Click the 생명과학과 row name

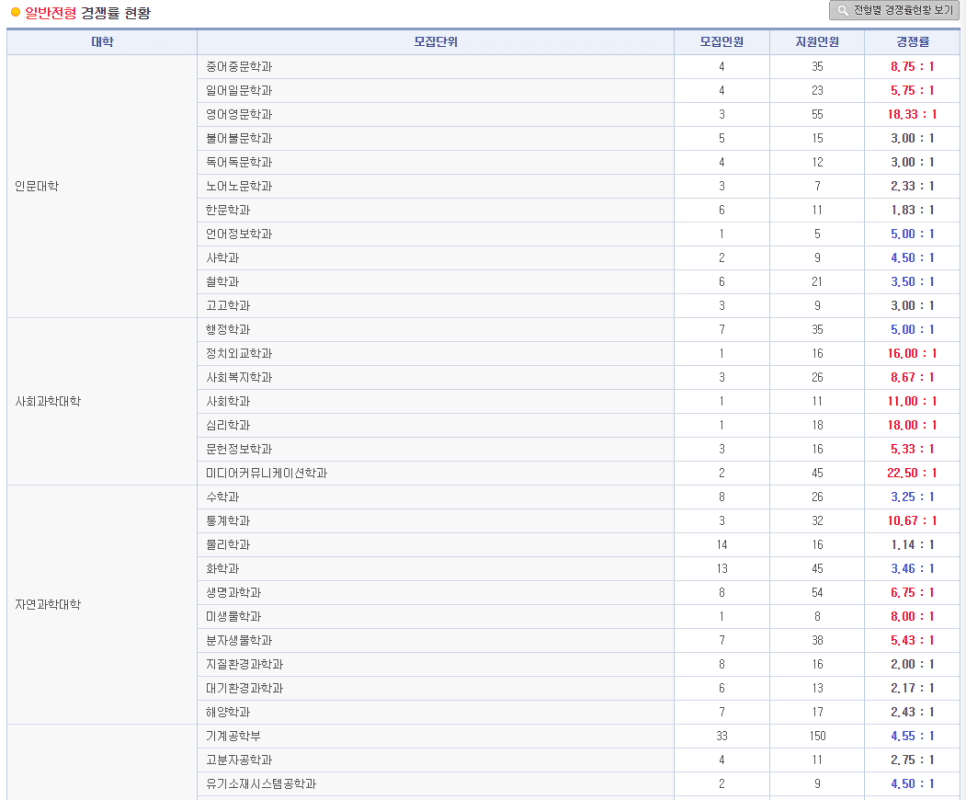(x=233, y=592)
